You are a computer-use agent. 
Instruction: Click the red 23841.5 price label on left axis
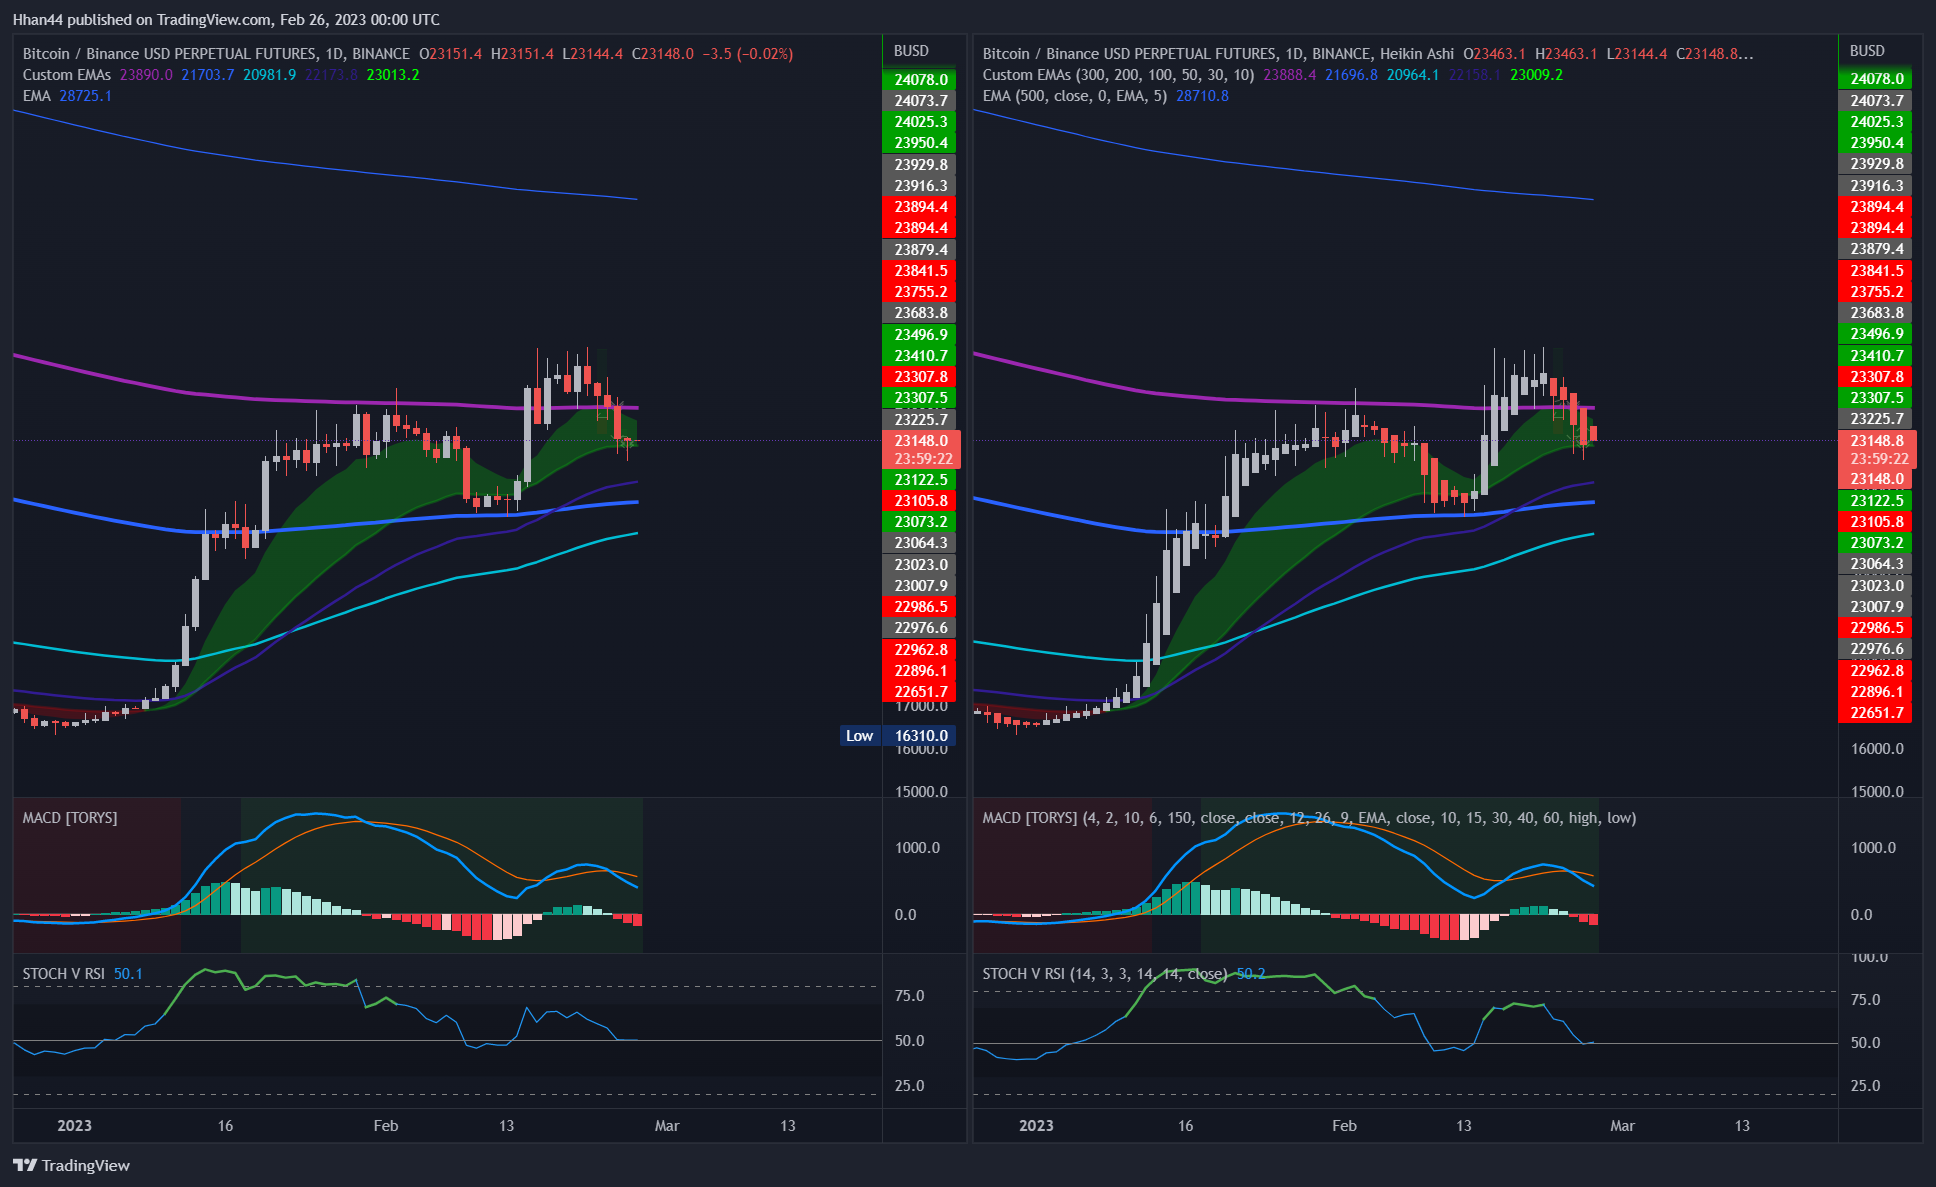click(920, 271)
